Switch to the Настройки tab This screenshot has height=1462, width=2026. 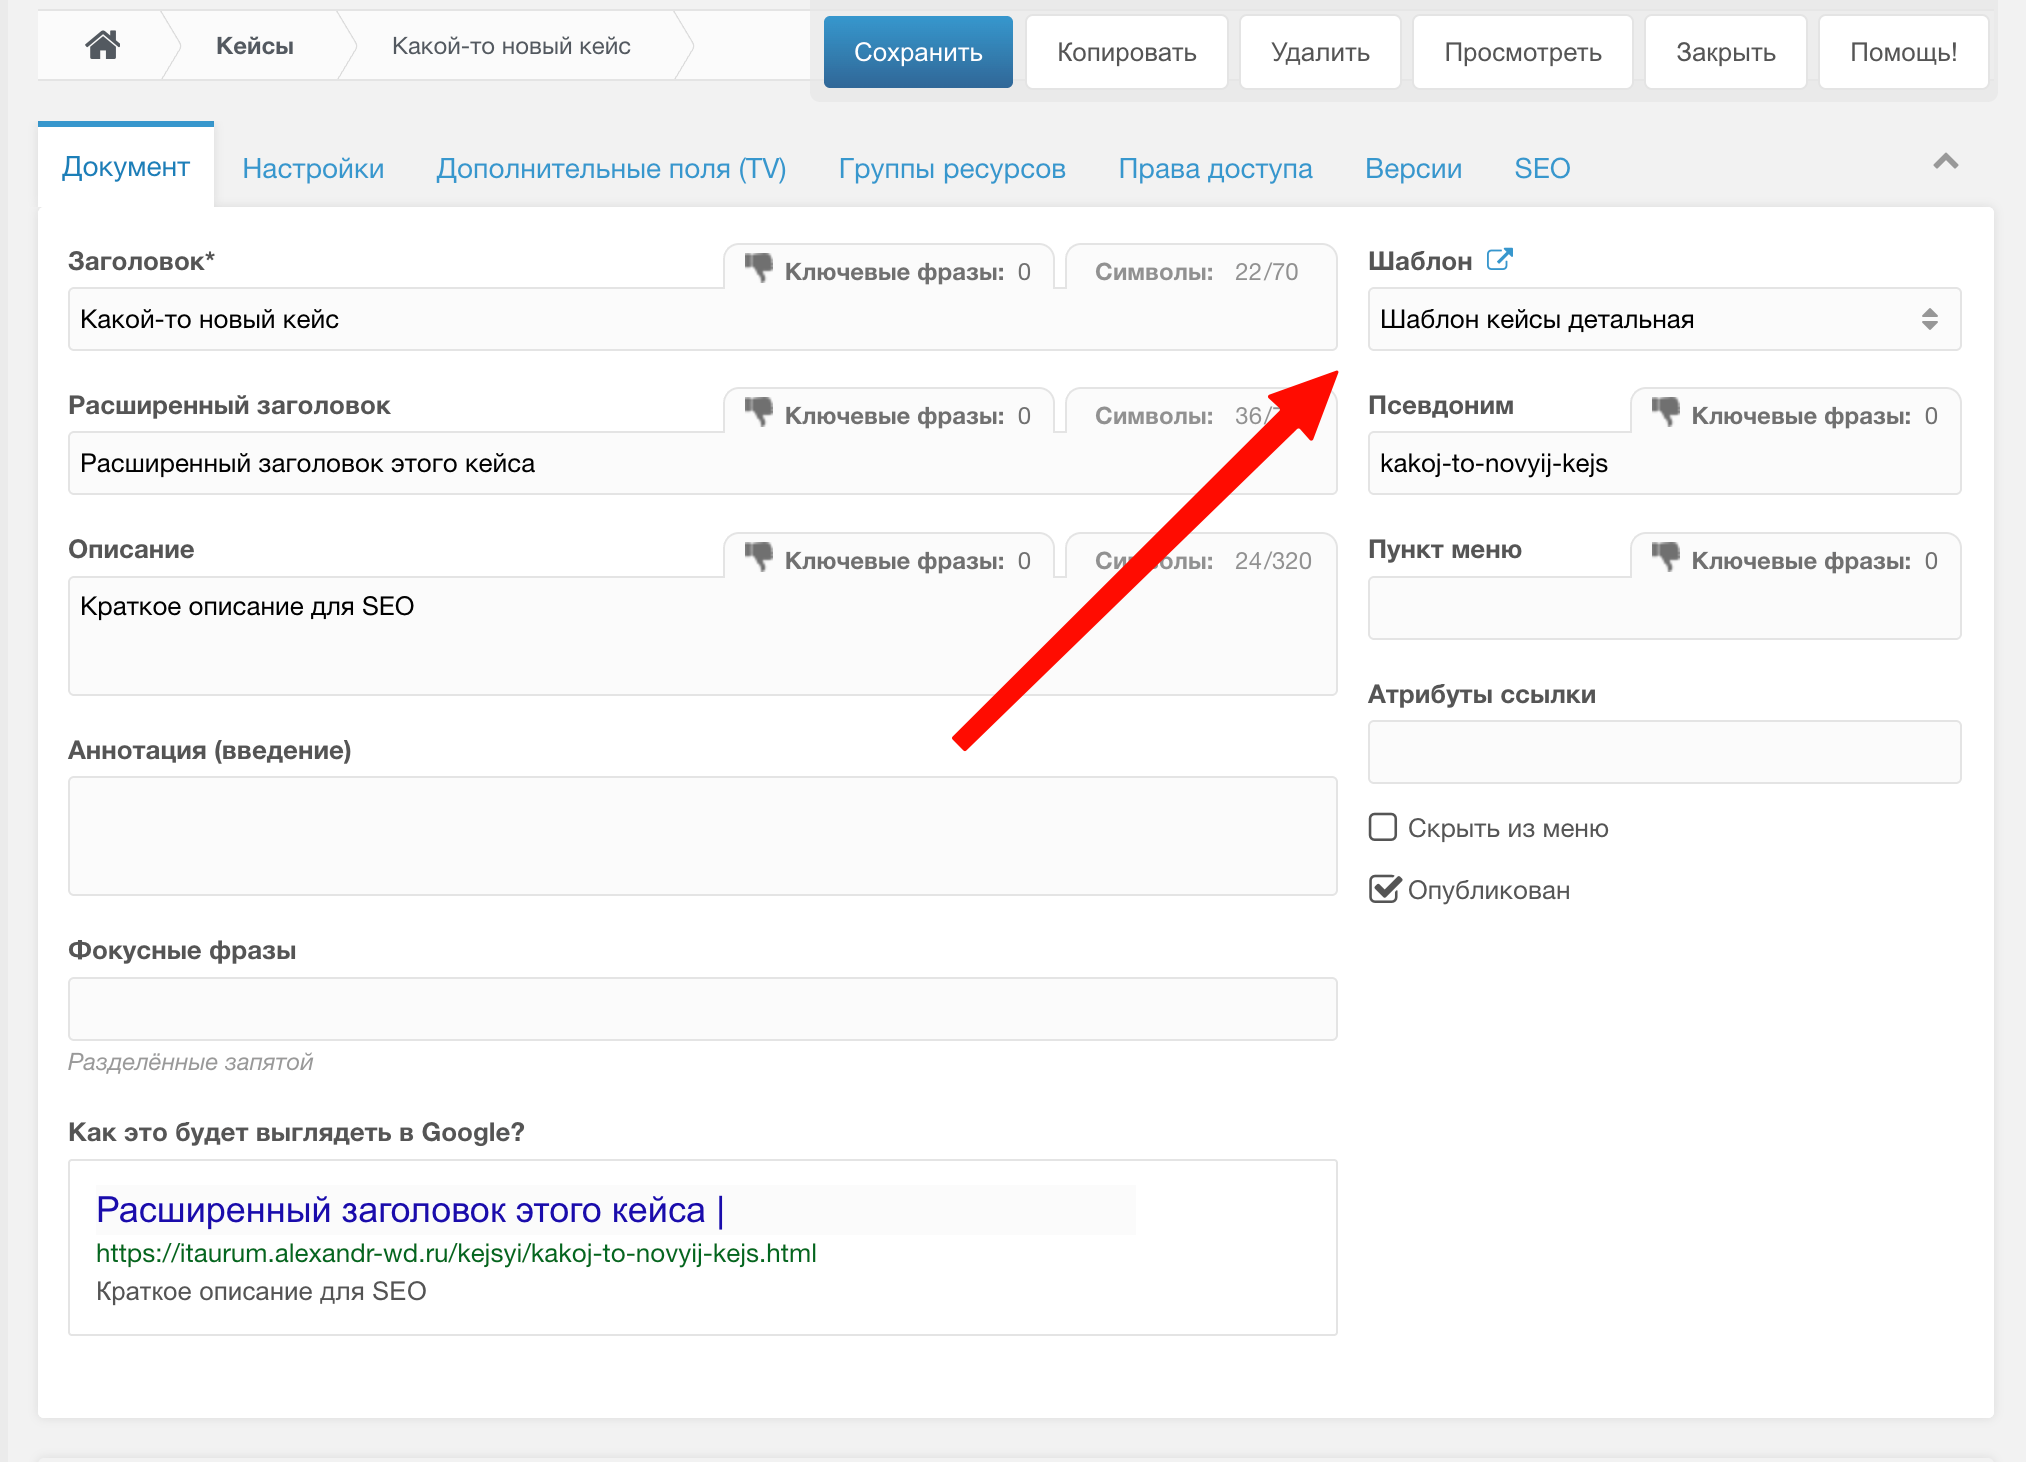point(313,168)
